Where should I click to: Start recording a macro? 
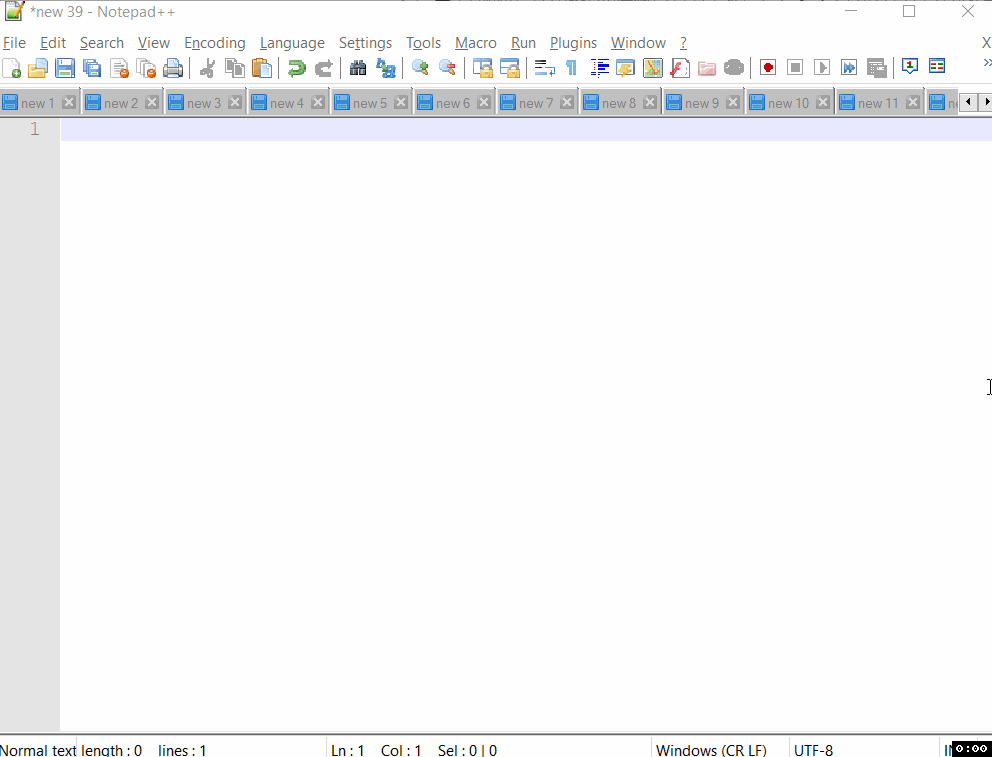pos(768,68)
